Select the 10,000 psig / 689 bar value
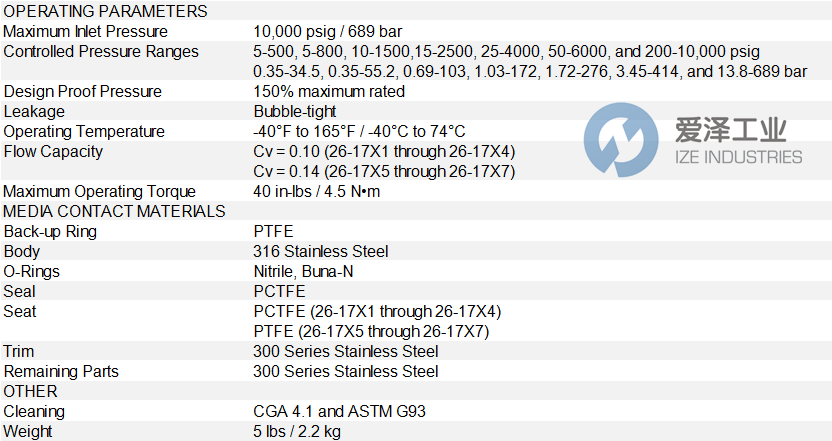 coord(329,31)
